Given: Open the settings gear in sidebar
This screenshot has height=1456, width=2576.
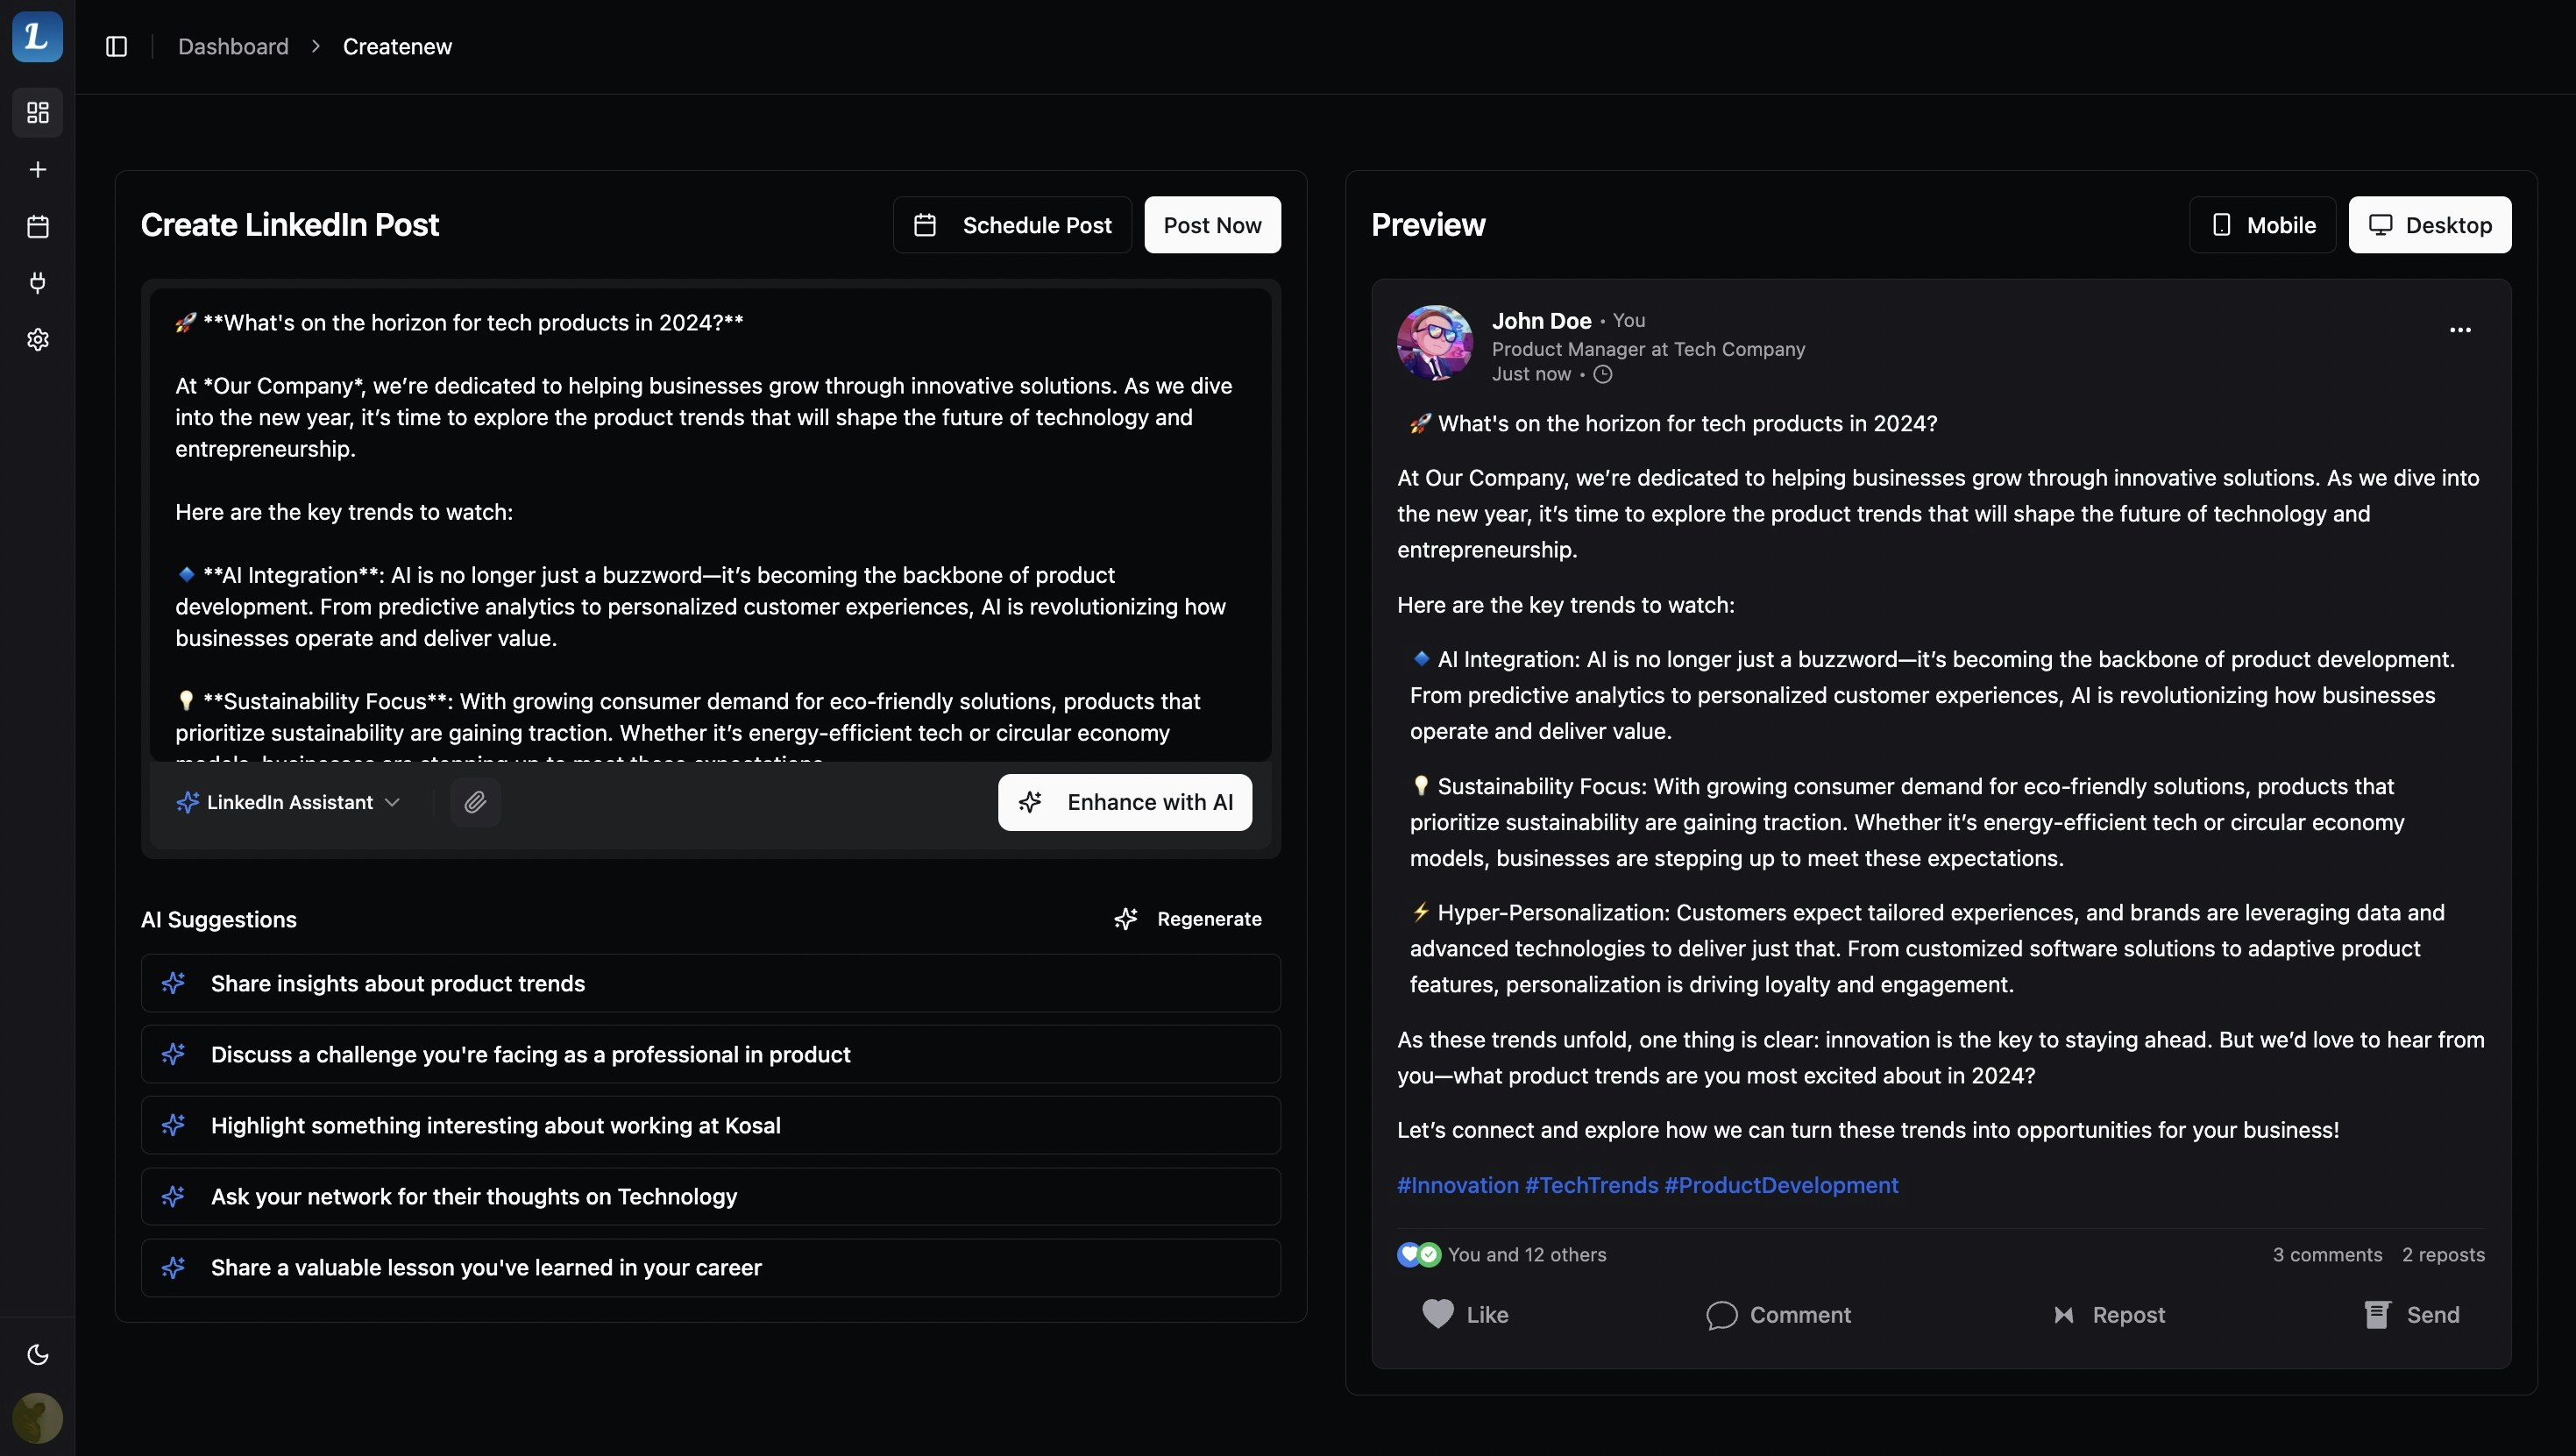Looking at the screenshot, I should pos(38,340).
